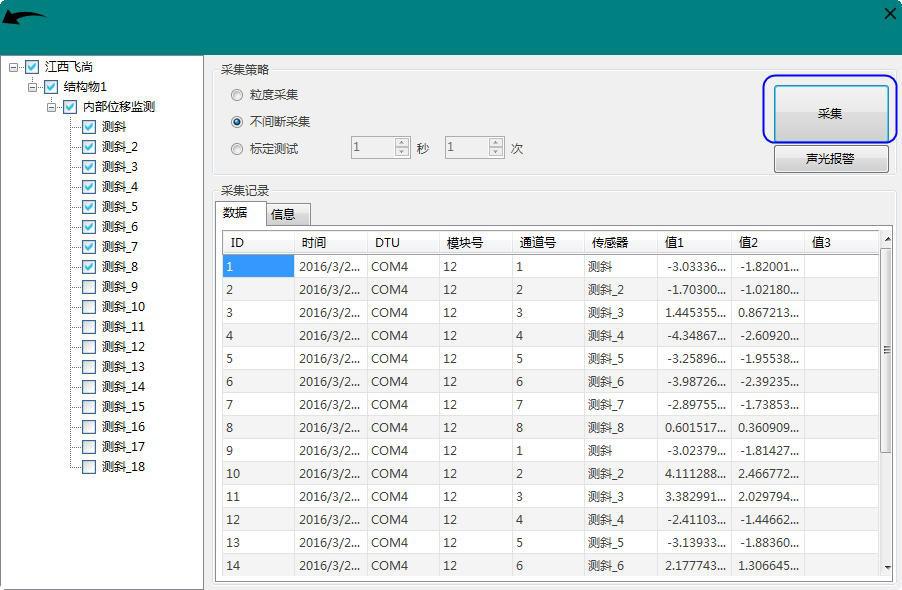Sort by the 时间 column header
Viewport: 902px width, 590px height.
[331, 243]
